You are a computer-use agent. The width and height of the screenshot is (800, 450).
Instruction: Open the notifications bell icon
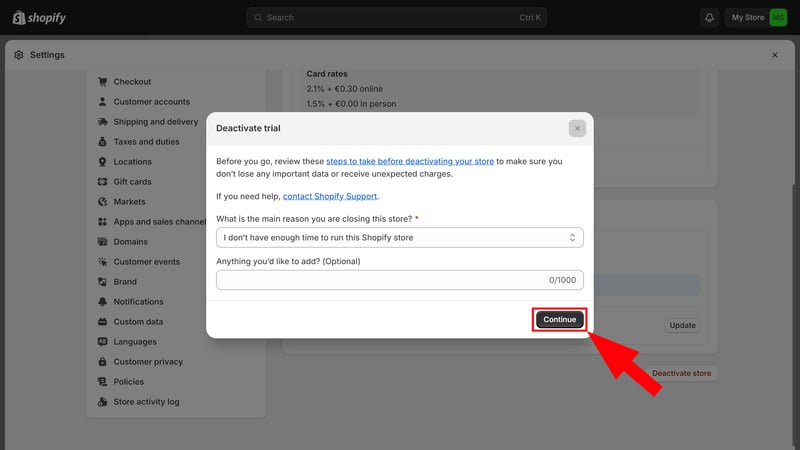(709, 17)
